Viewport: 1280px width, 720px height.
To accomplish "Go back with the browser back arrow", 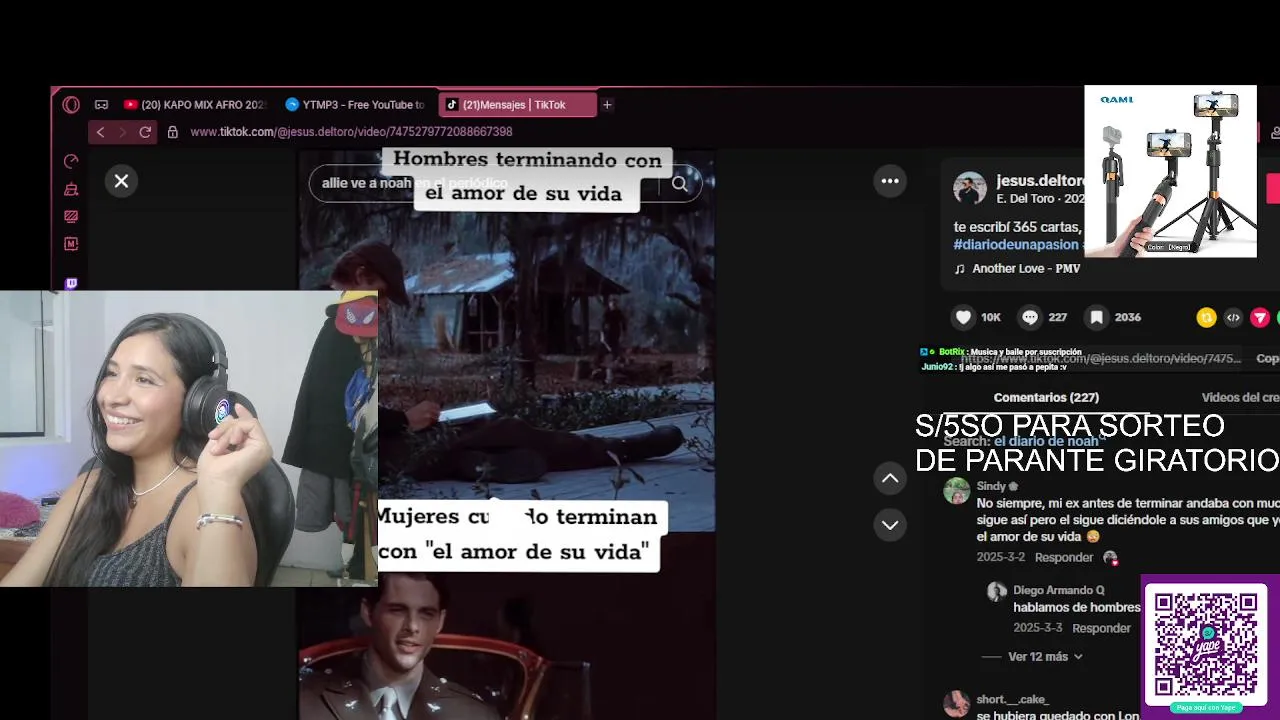I will click(100, 132).
